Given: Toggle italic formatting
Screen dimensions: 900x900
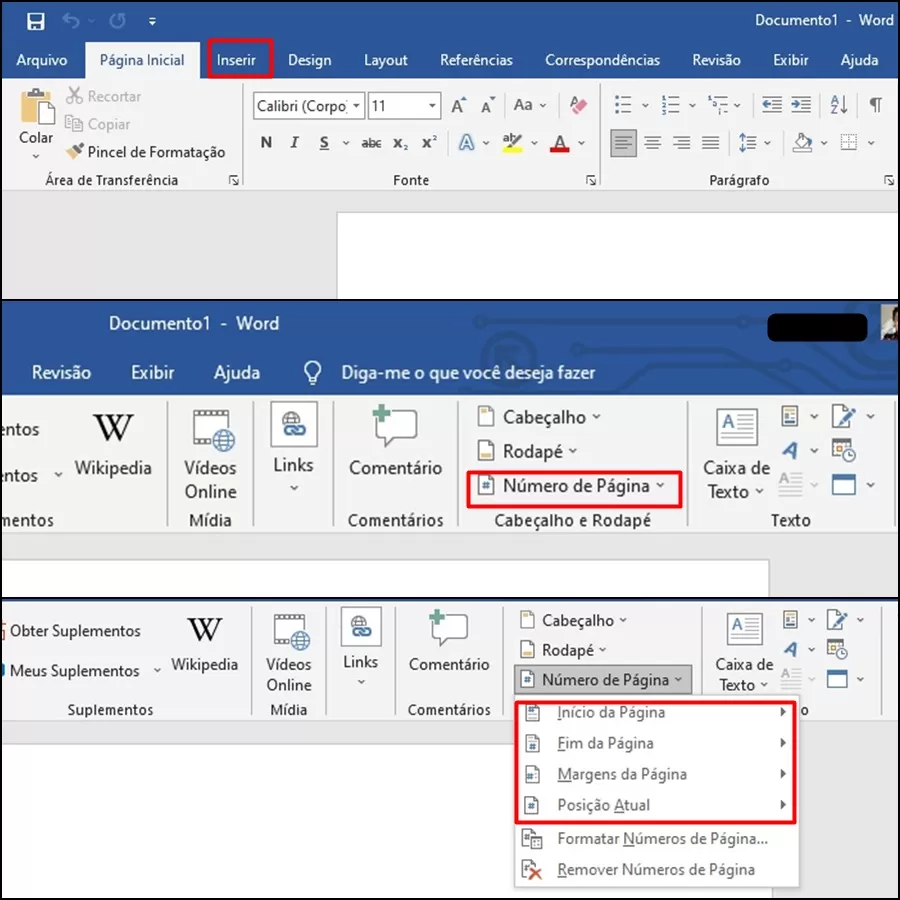Looking at the screenshot, I should [x=294, y=142].
